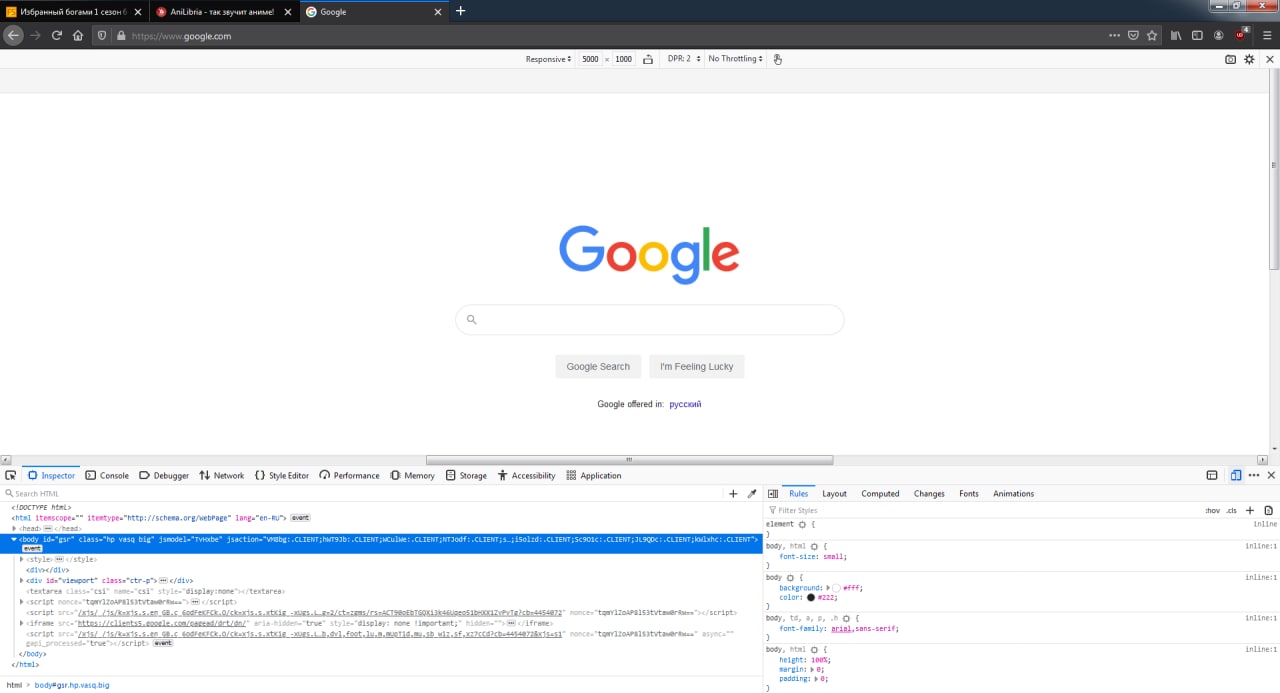This screenshot has height=693, width=1280.
Task: Toggle the :hov pseudo-class panel
Action: [x=1212, y=510]
